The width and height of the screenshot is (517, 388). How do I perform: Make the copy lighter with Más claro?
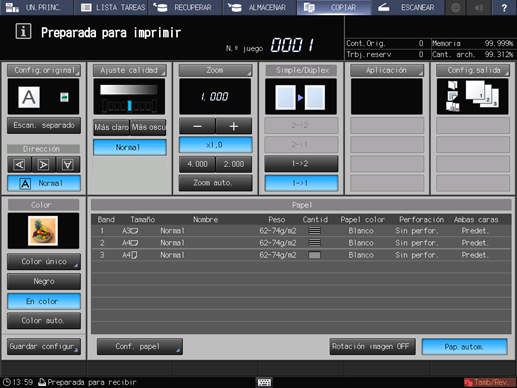click(111, 127)
